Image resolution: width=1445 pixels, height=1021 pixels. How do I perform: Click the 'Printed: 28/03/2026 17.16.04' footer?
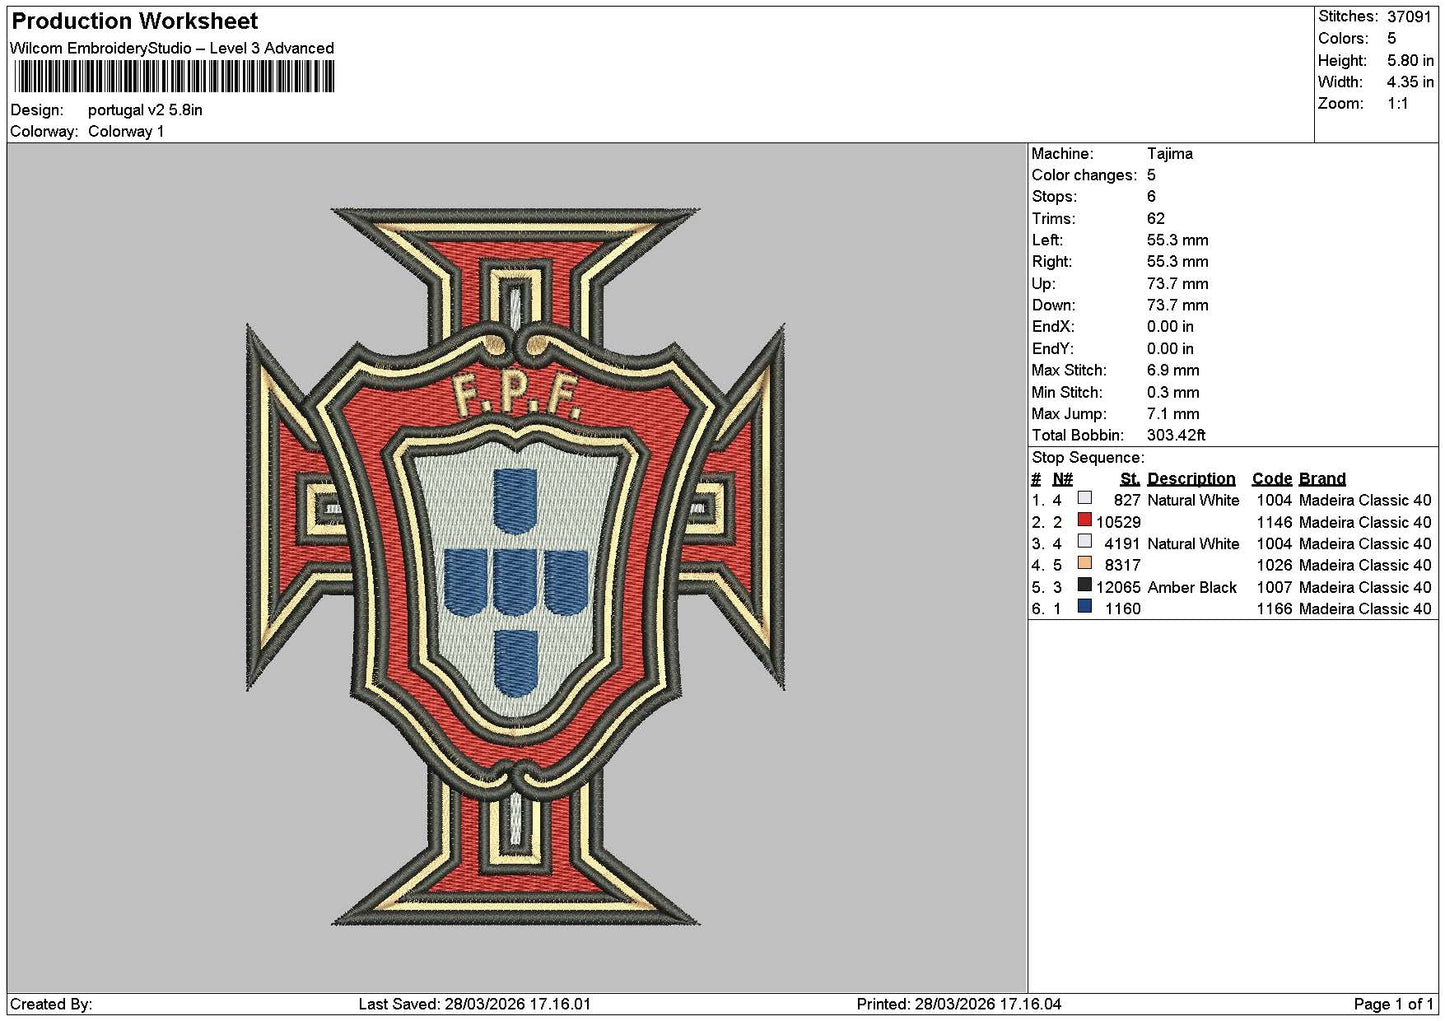point(959,1004)
